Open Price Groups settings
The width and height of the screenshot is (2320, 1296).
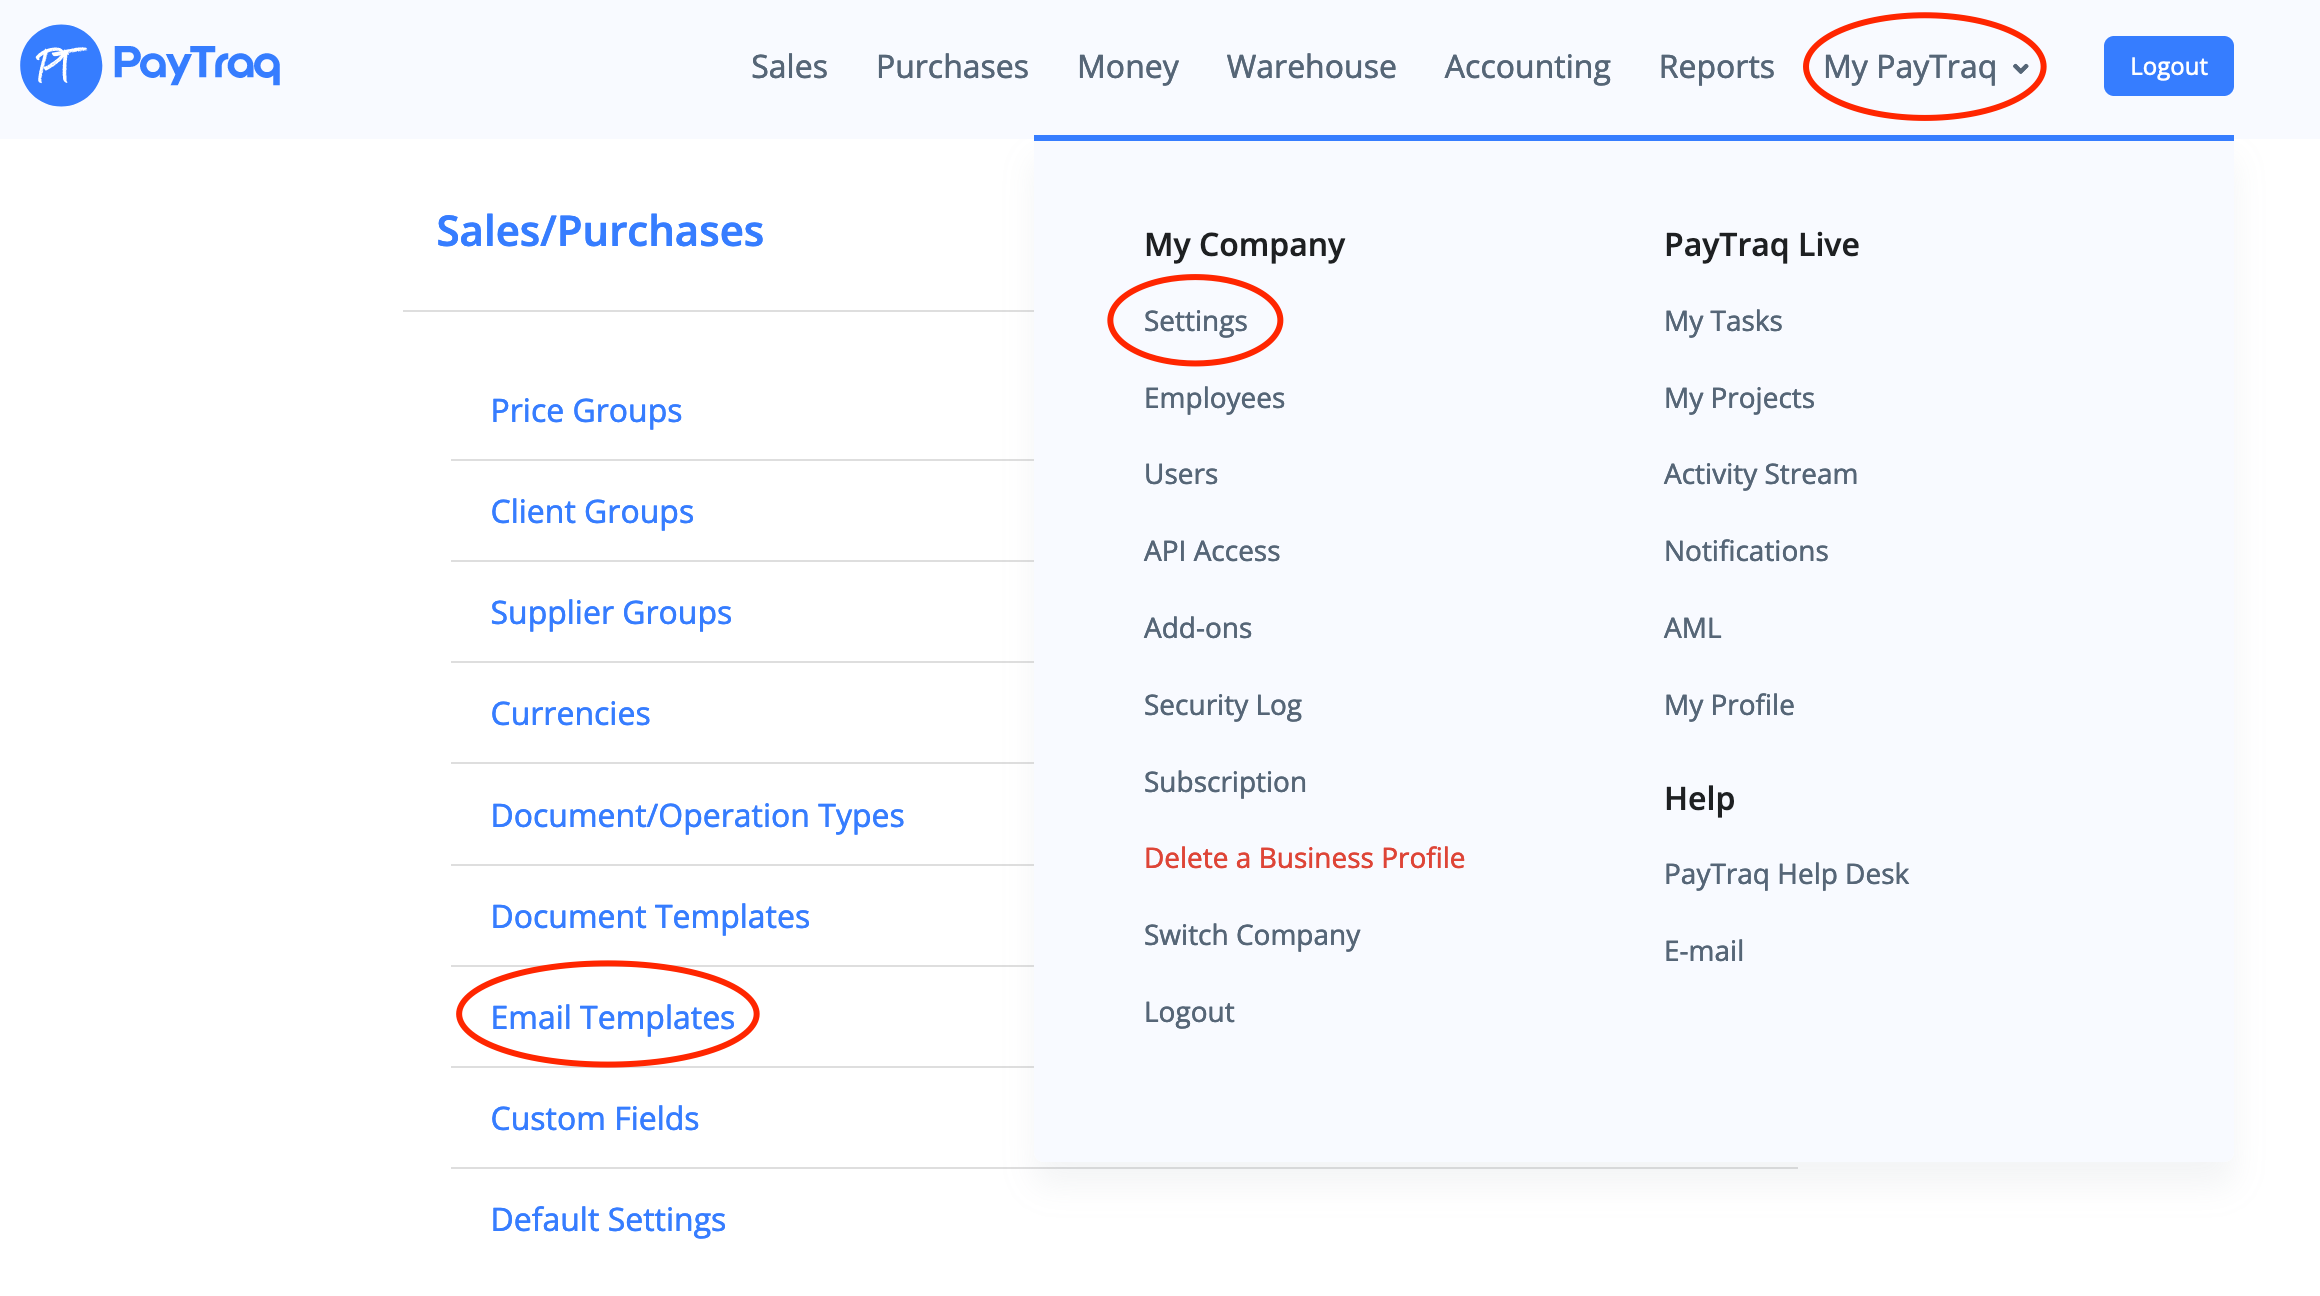[x=586, y=410]
